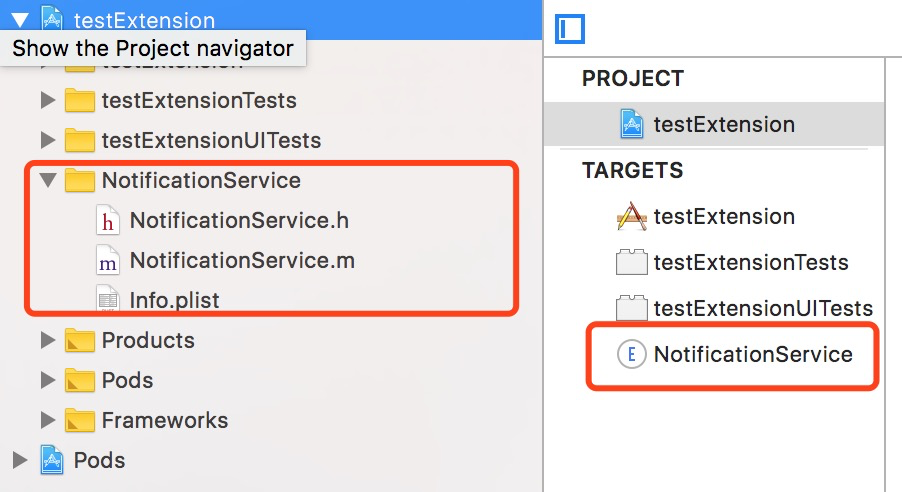The width and height of the screenshot is (902, 492).
Task: Select the NotificationService target label
Action: pos(753,354)
